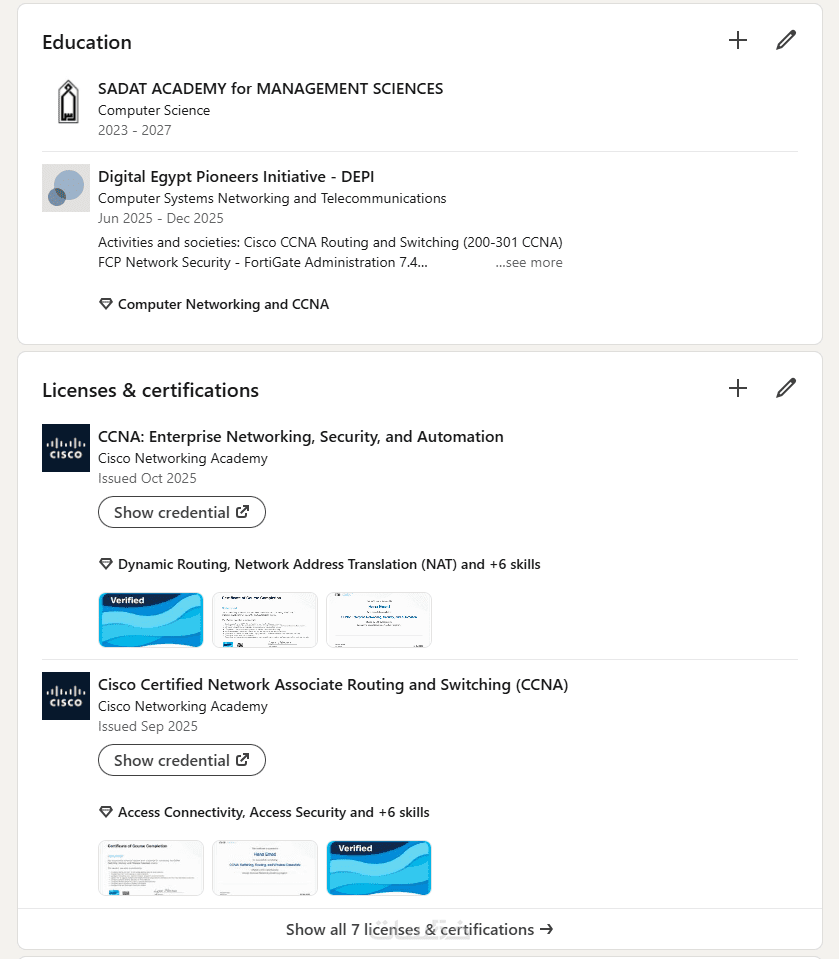Open first Verified badge thumbnail under Enterprise Networking
Image resolution: width=839 pixels, height=959 pixels.
pyautogui.click(x=151, y=620)
